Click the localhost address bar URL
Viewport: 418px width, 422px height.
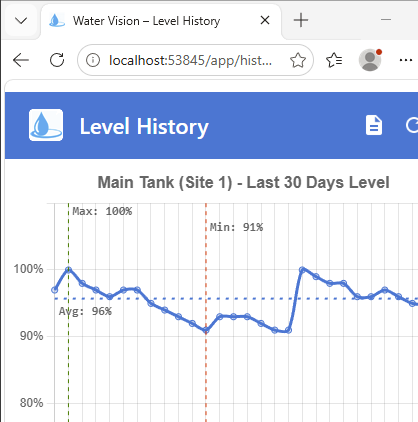pos(191,60)
